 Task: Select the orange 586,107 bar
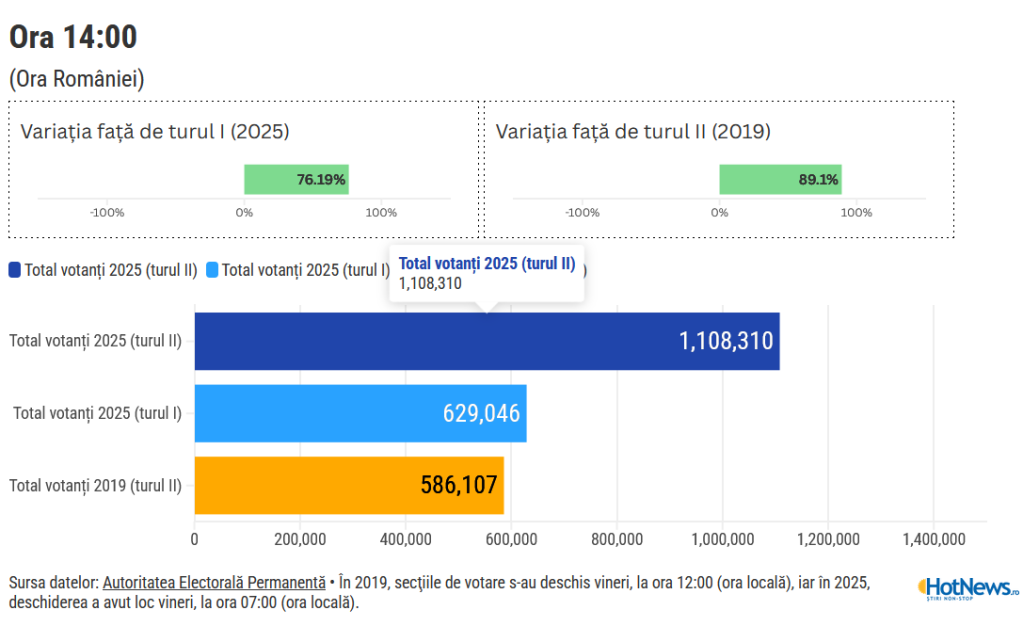pyautogui.click(x=348, y=485)
